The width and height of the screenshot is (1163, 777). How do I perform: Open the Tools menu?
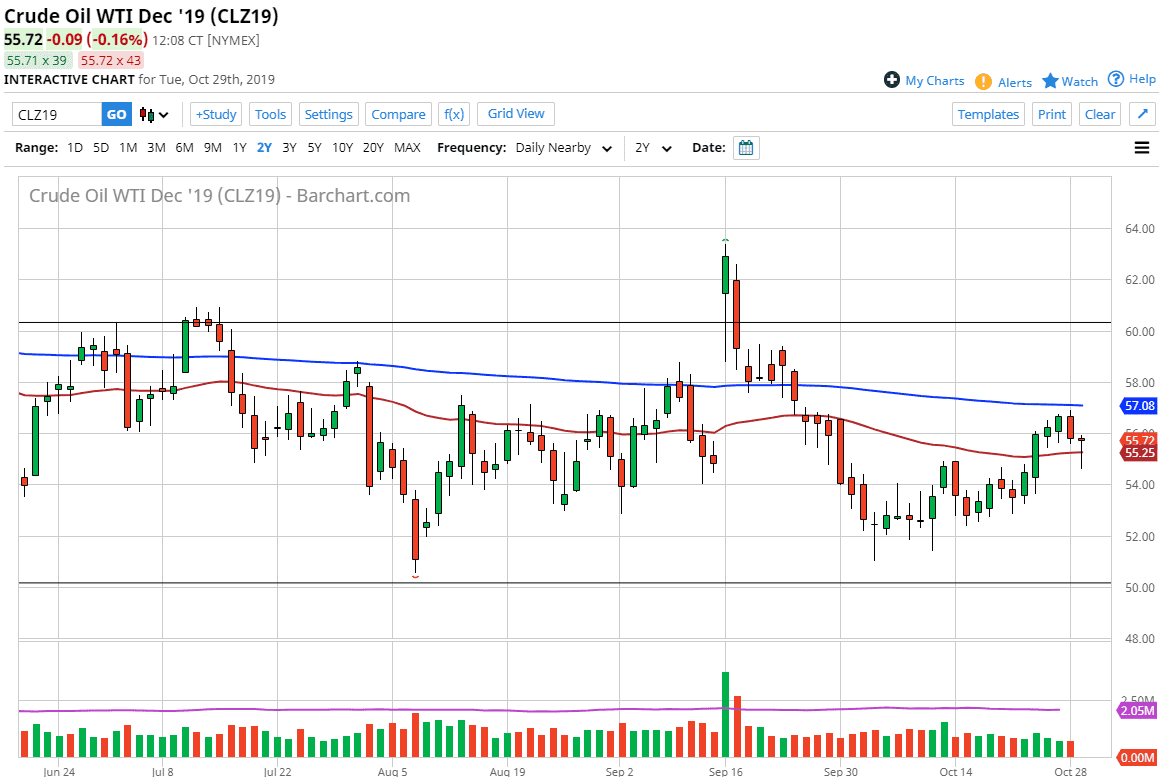[x=270, y=114]
